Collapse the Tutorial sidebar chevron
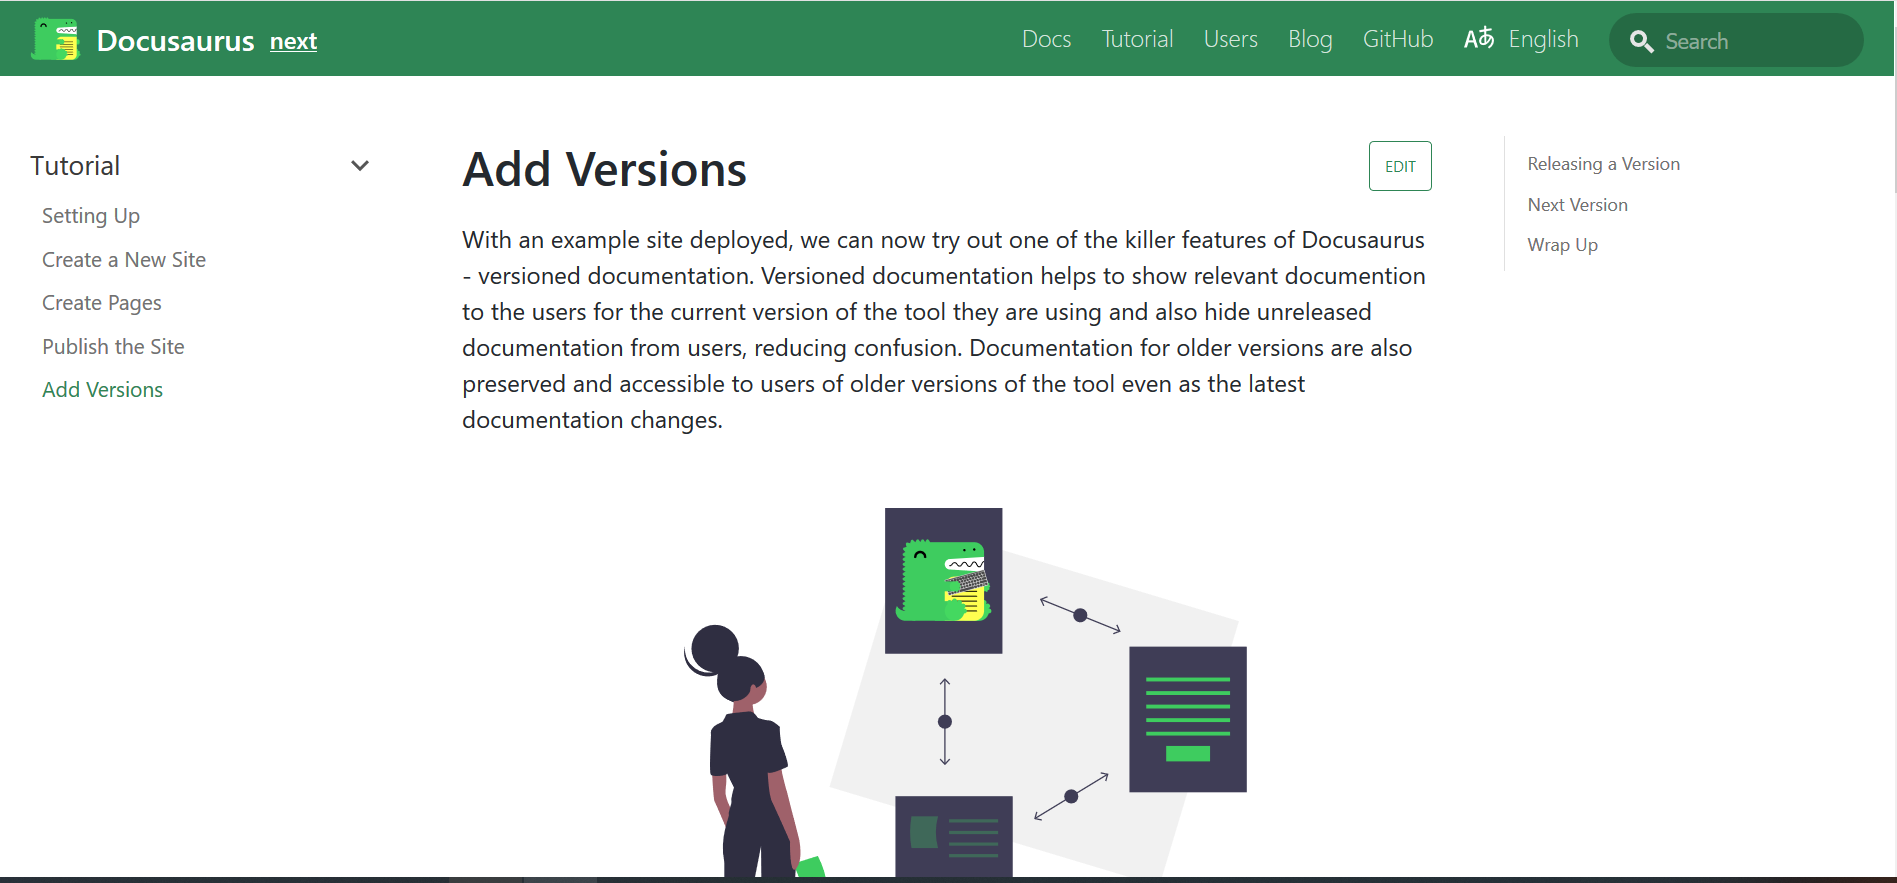The height and width of the screenshot is (883, 1897). (x=360, y=166)
